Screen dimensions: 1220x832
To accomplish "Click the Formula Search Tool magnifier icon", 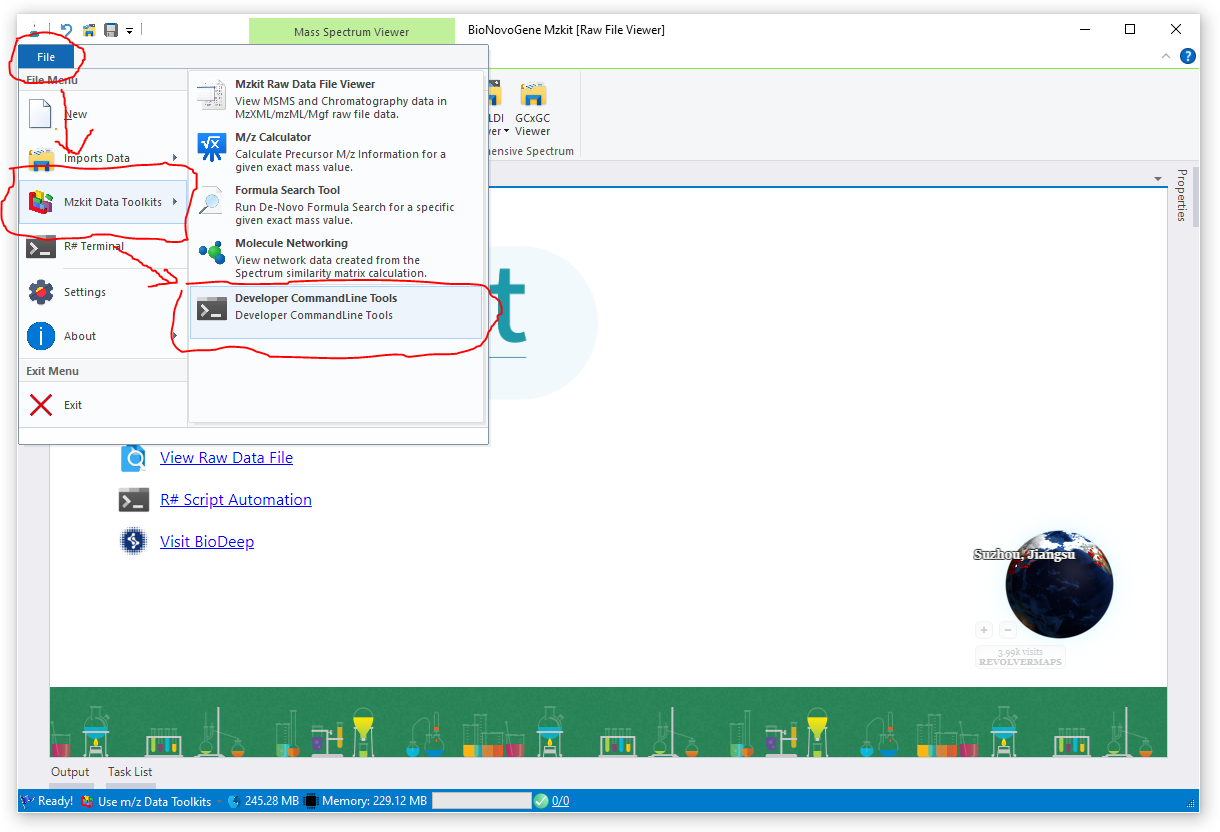I will (x=212, y=202).
